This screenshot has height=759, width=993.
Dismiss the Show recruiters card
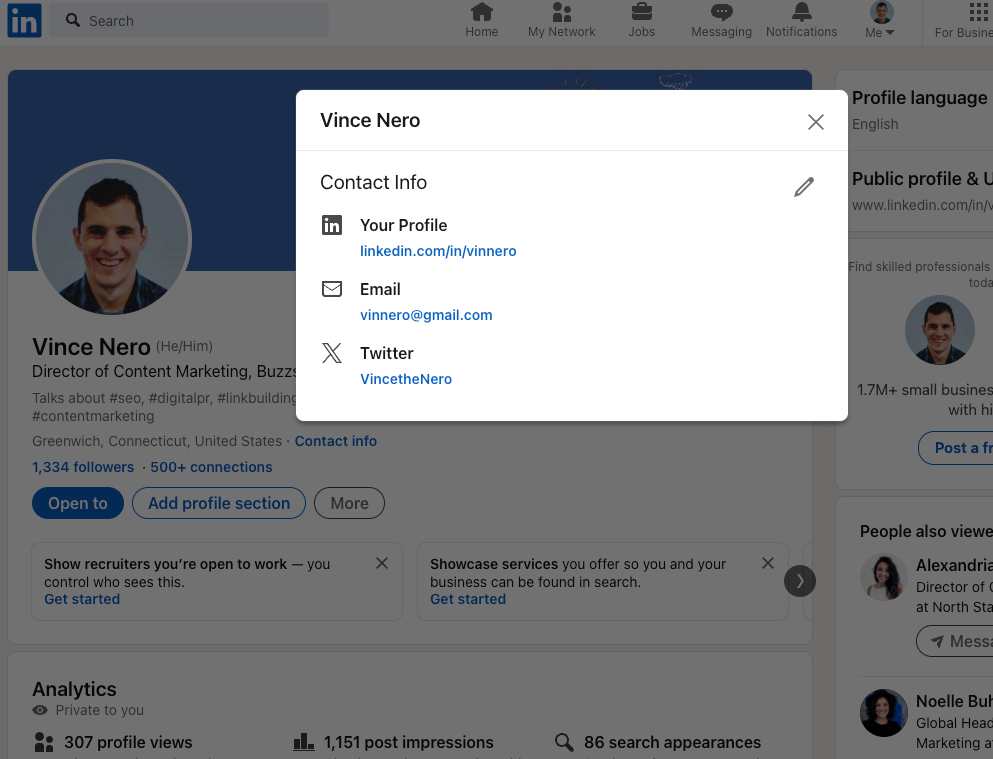pyautogui.click(x=381, y=563)
